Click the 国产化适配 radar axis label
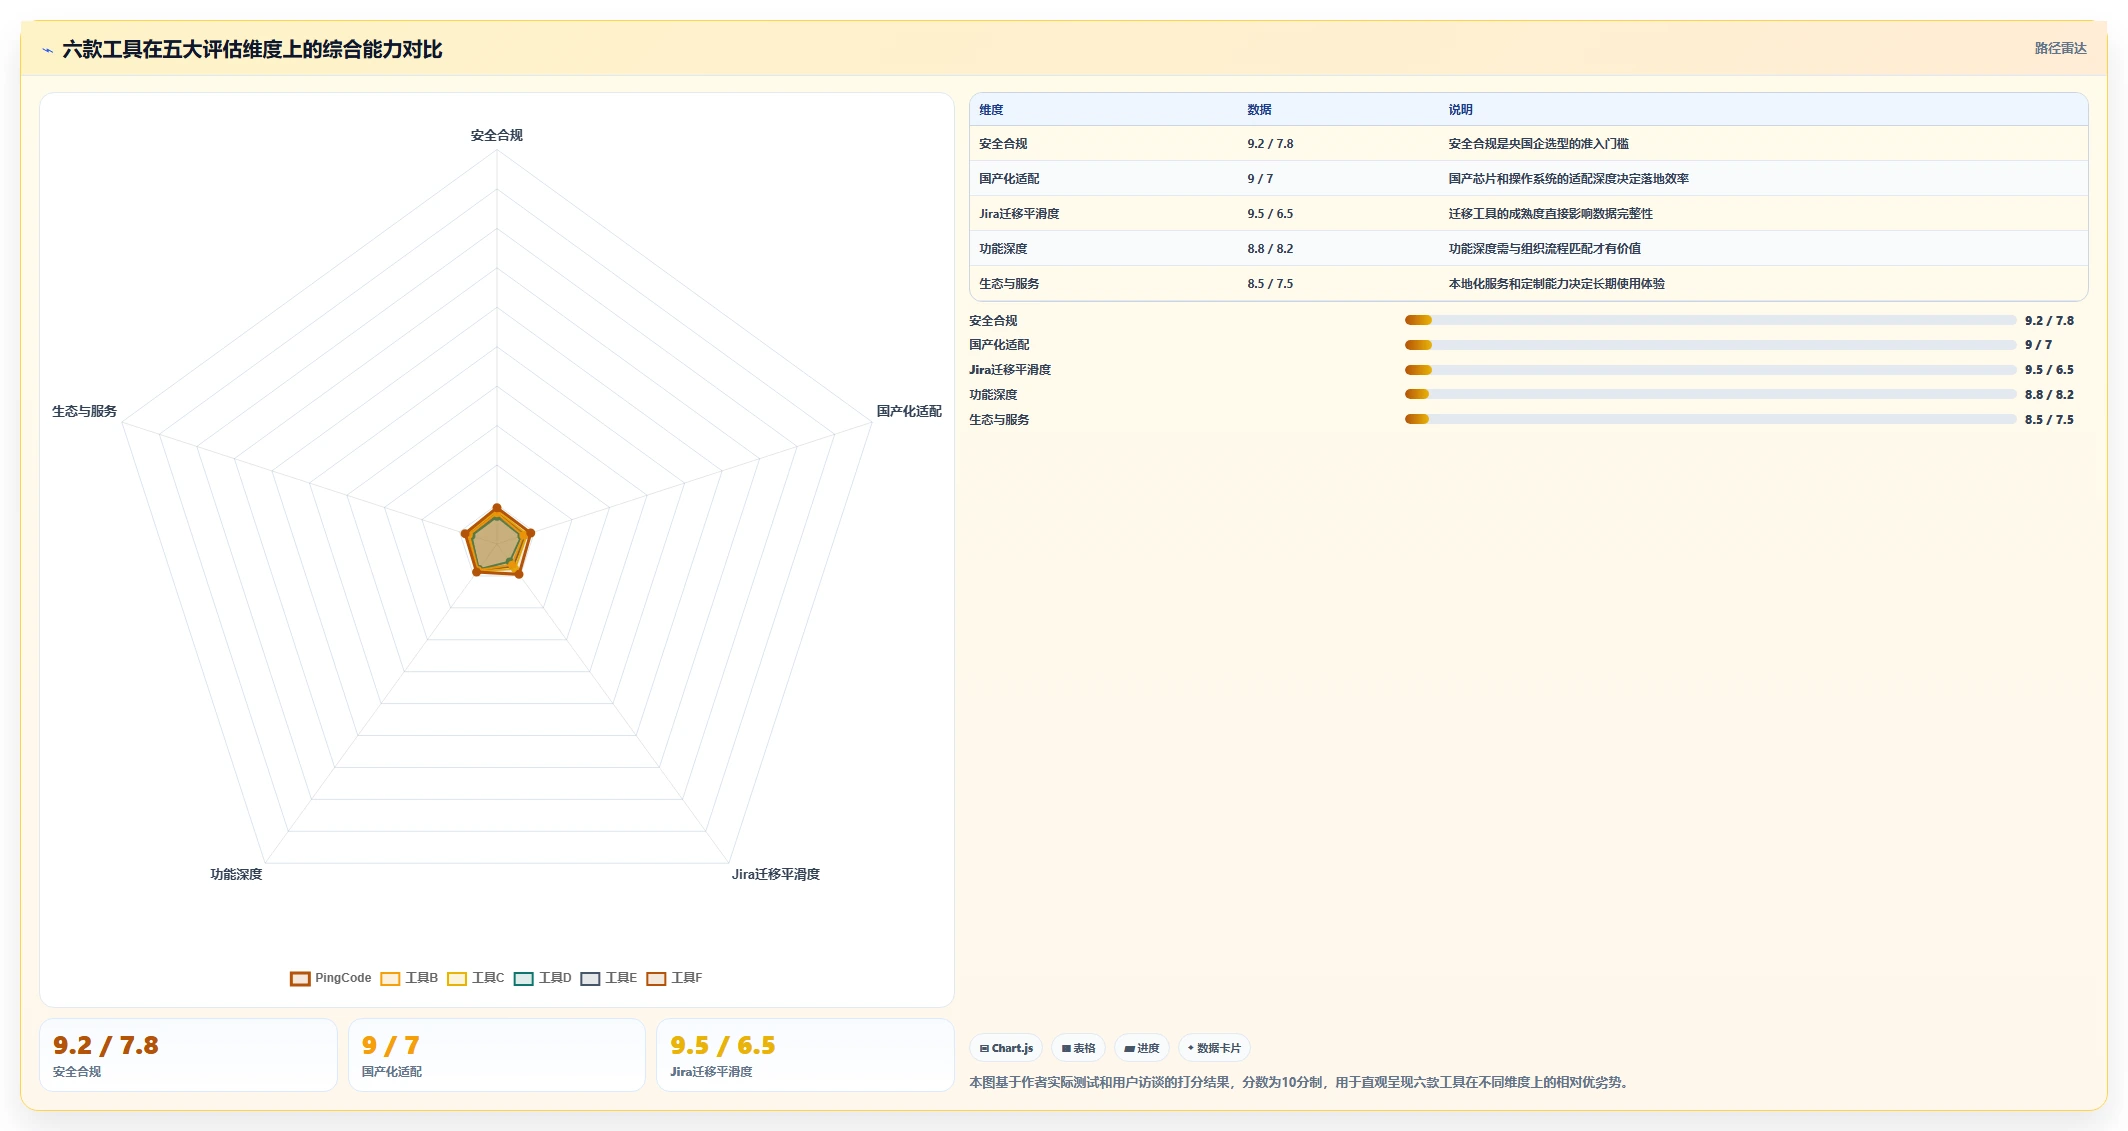The height and width of the screenshot is (1131, 2128). [x=909, y=411]
